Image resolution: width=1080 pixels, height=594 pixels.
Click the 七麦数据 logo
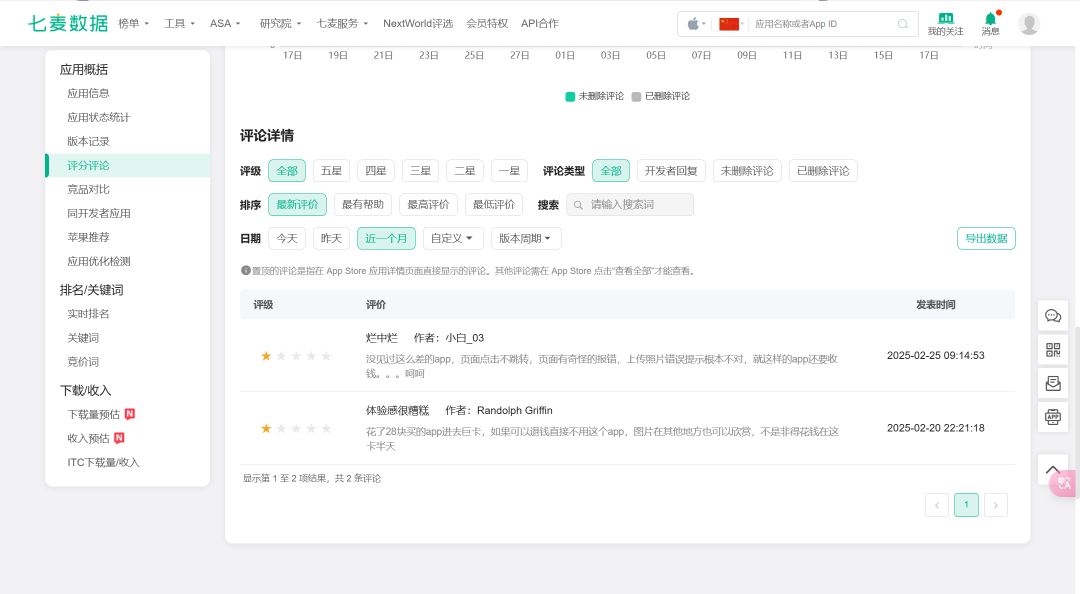(68, 23)
